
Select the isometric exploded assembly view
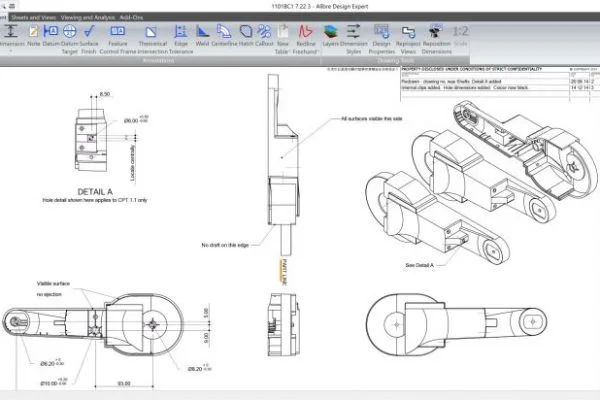pyautogui.click(x=481, y=182)
